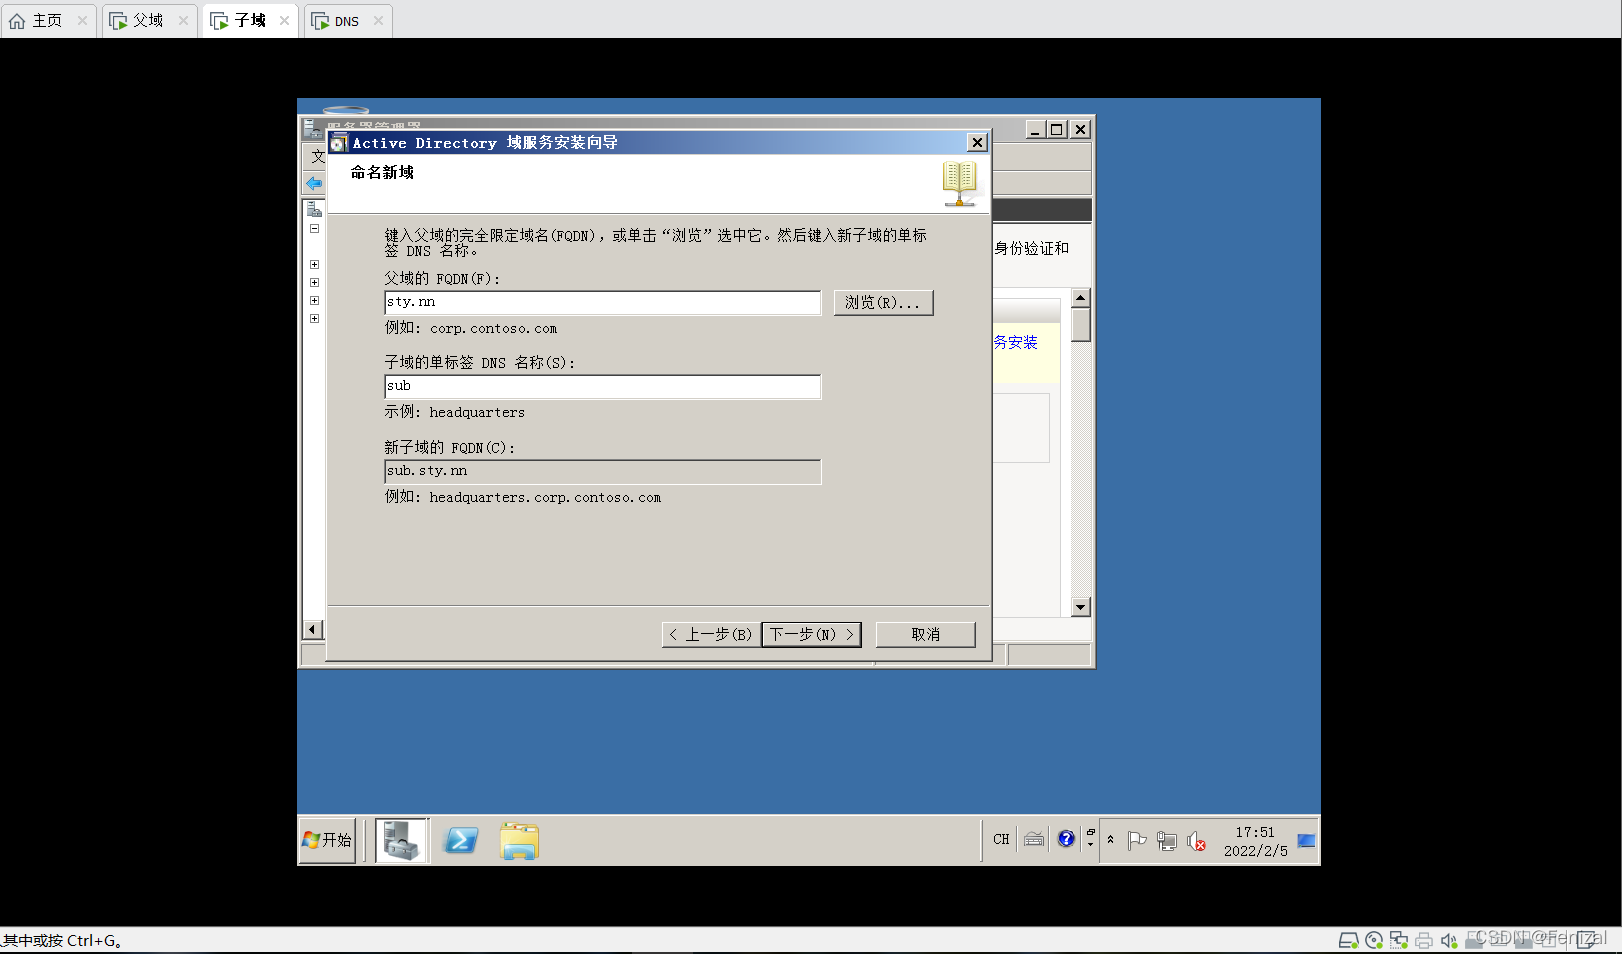Click the muted volume tray icon
Viewport: 1622px width, 954px height.
pyautogui.click(x=1196, y=842)
